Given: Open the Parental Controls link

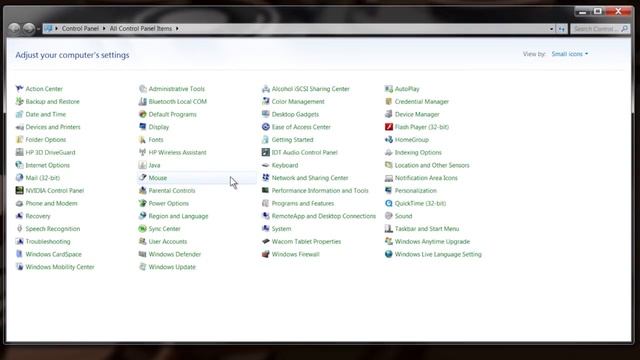Looking at the screenshot, I should (x=171, y=191).
